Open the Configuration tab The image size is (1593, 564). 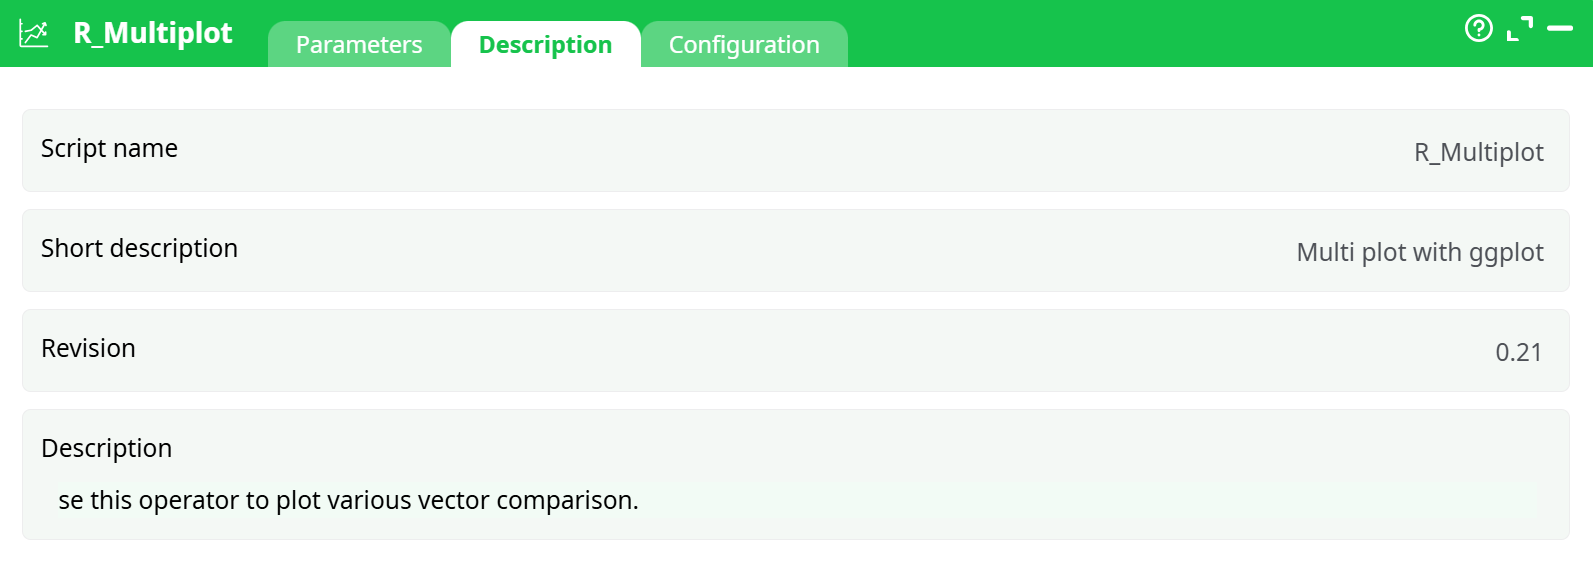(744, 45)
